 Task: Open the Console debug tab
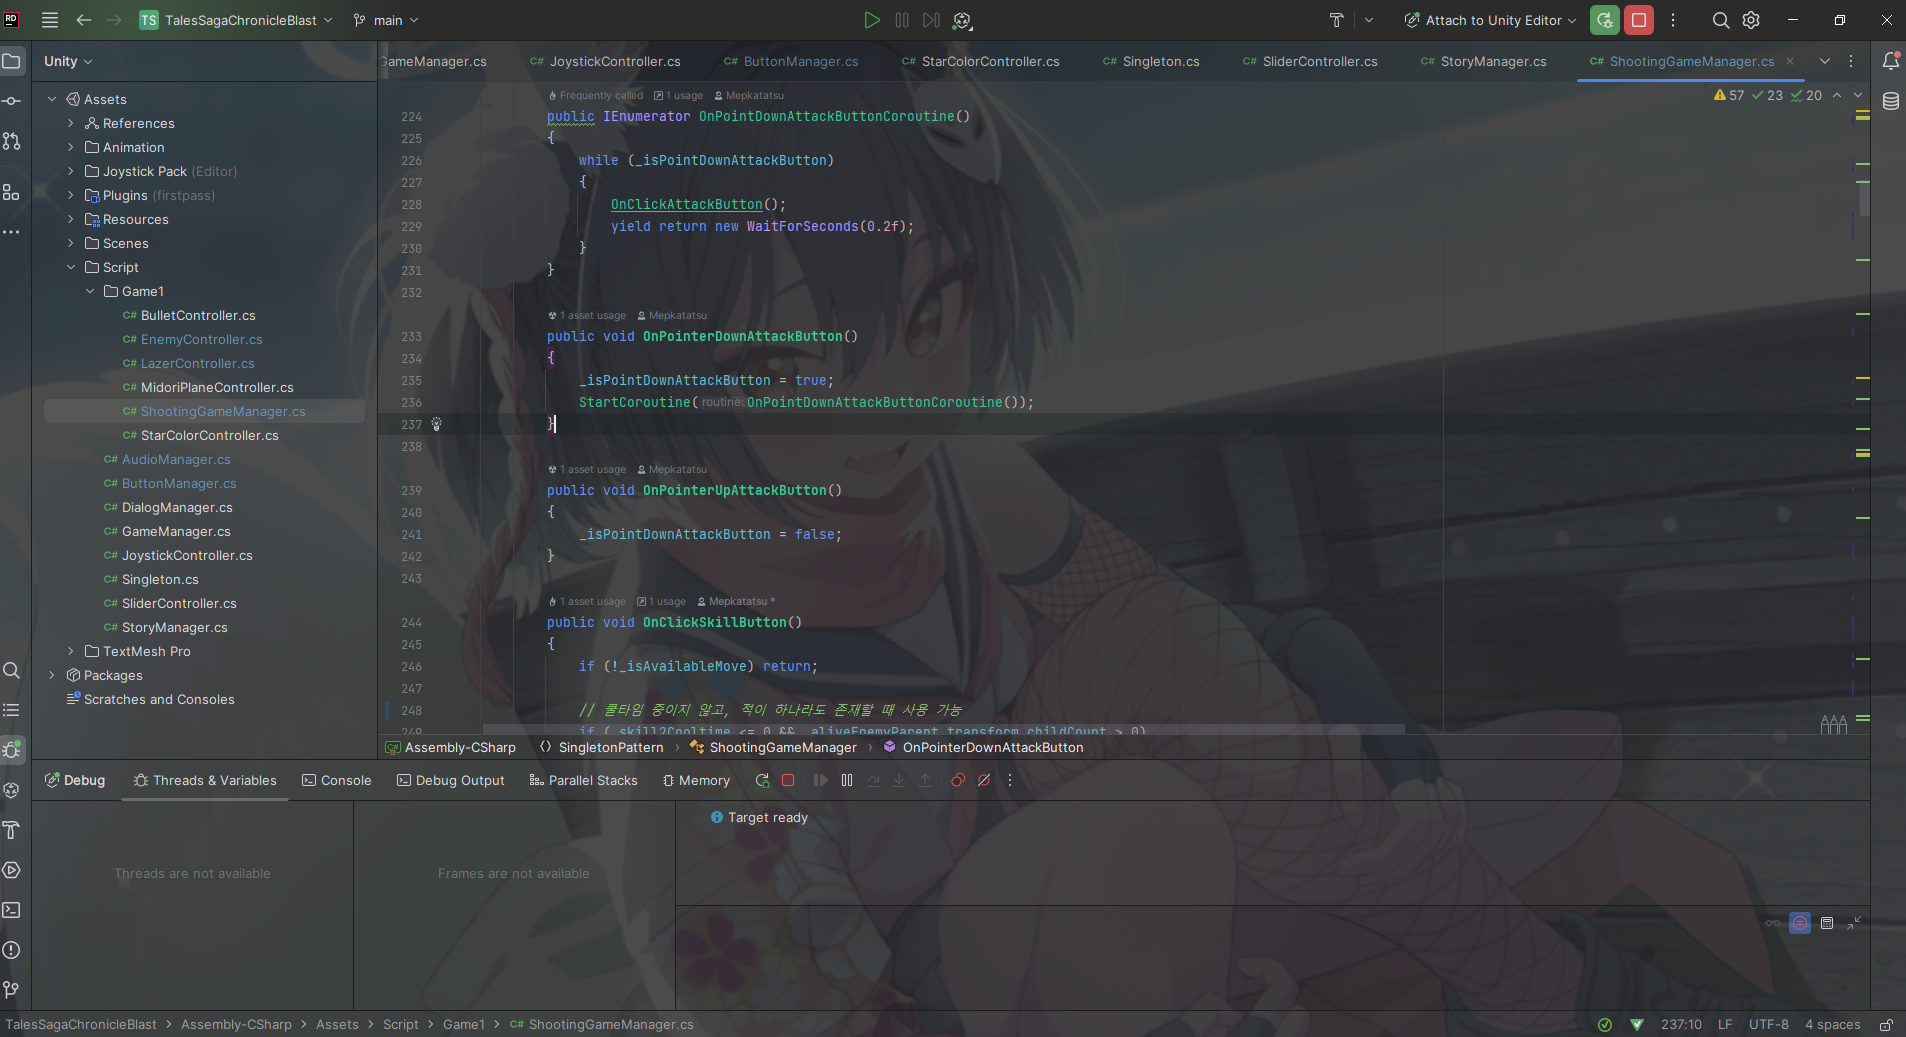[x=337, y=780]
